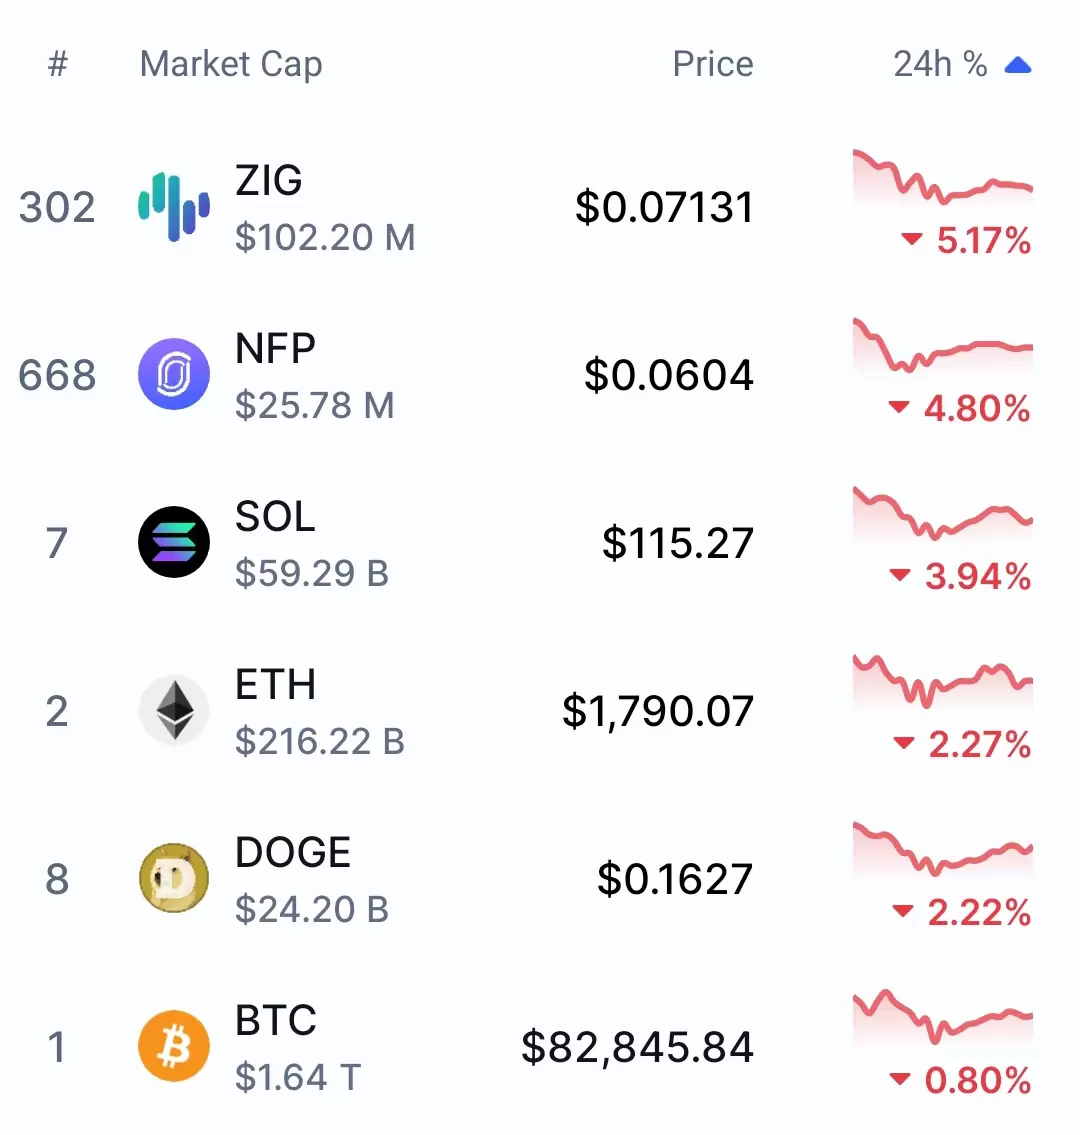Toggle the 24h % blue sort arrow
The height and width of the screenshot is (1135, 1080).
1018,66
